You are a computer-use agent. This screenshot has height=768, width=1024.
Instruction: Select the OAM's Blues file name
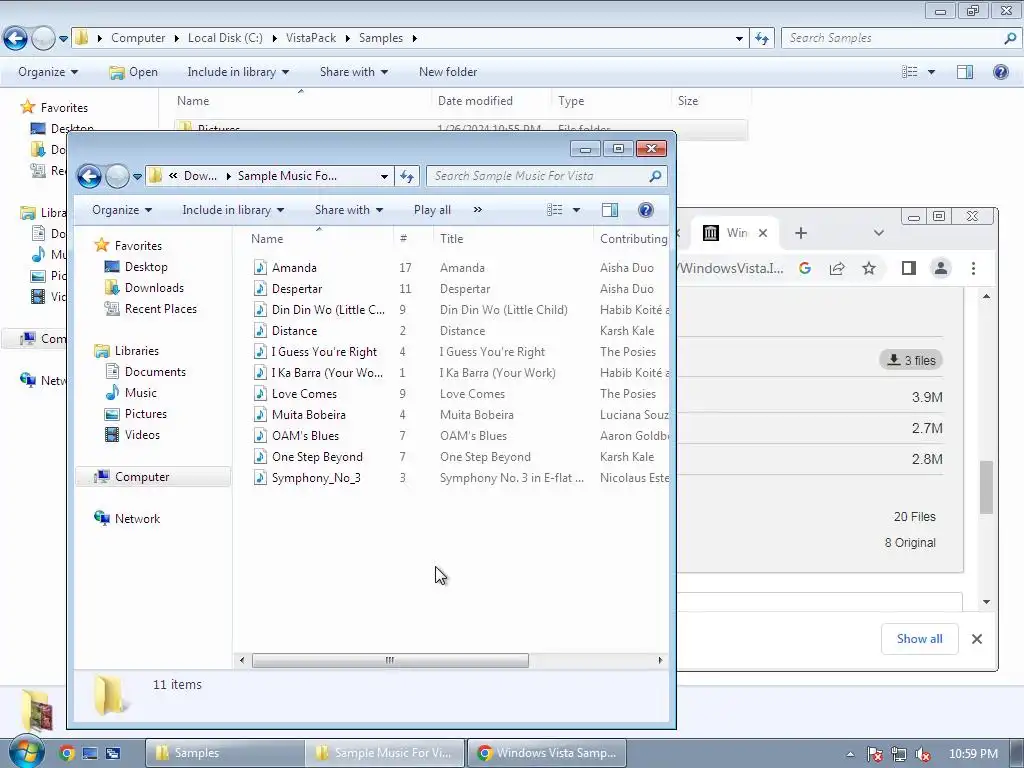click(305, 436)
